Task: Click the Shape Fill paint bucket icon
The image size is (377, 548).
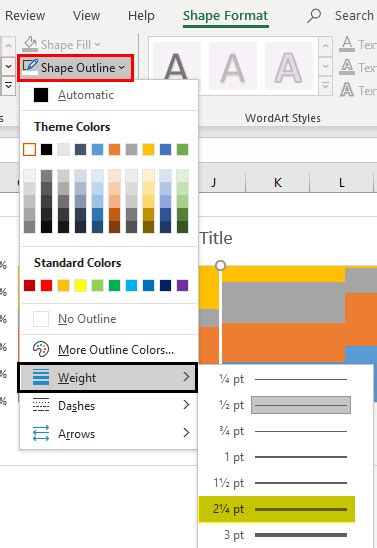Action: pyautogui.click(x=30, y=44)
